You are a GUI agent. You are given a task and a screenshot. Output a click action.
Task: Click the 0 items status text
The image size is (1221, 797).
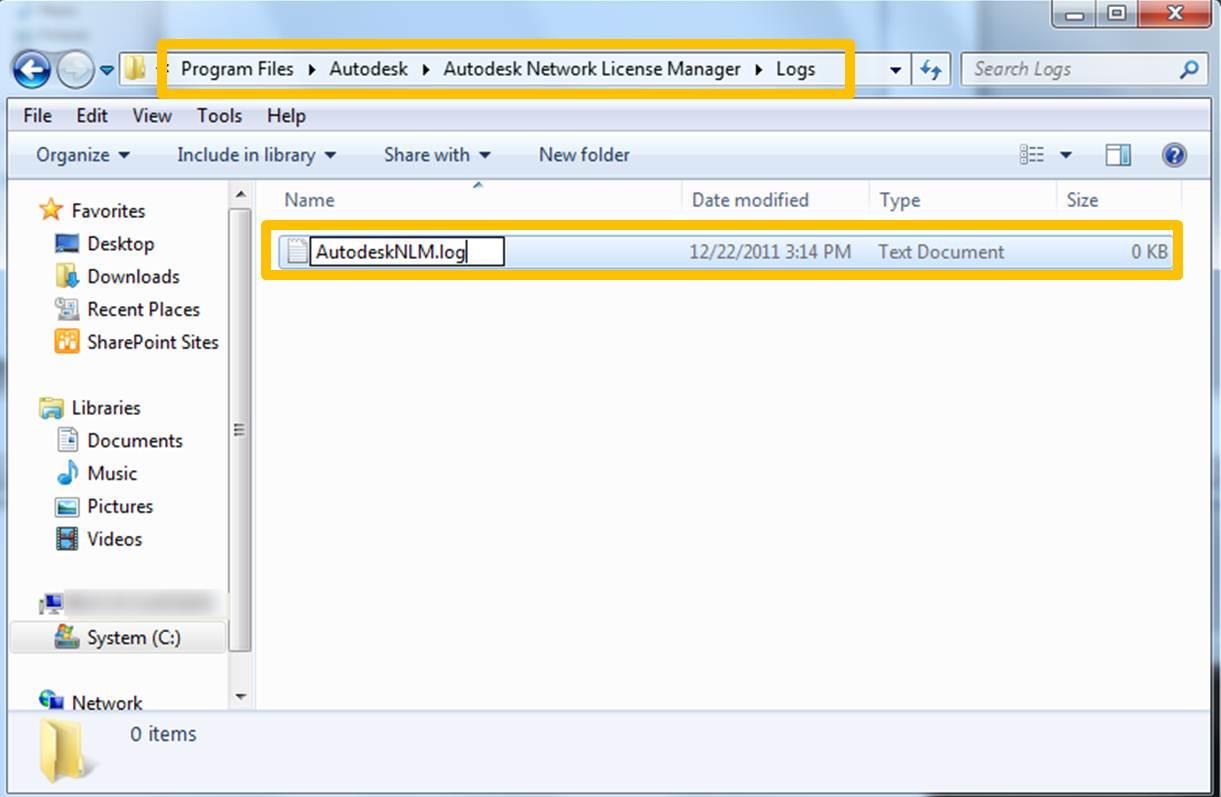pos(163,734)
